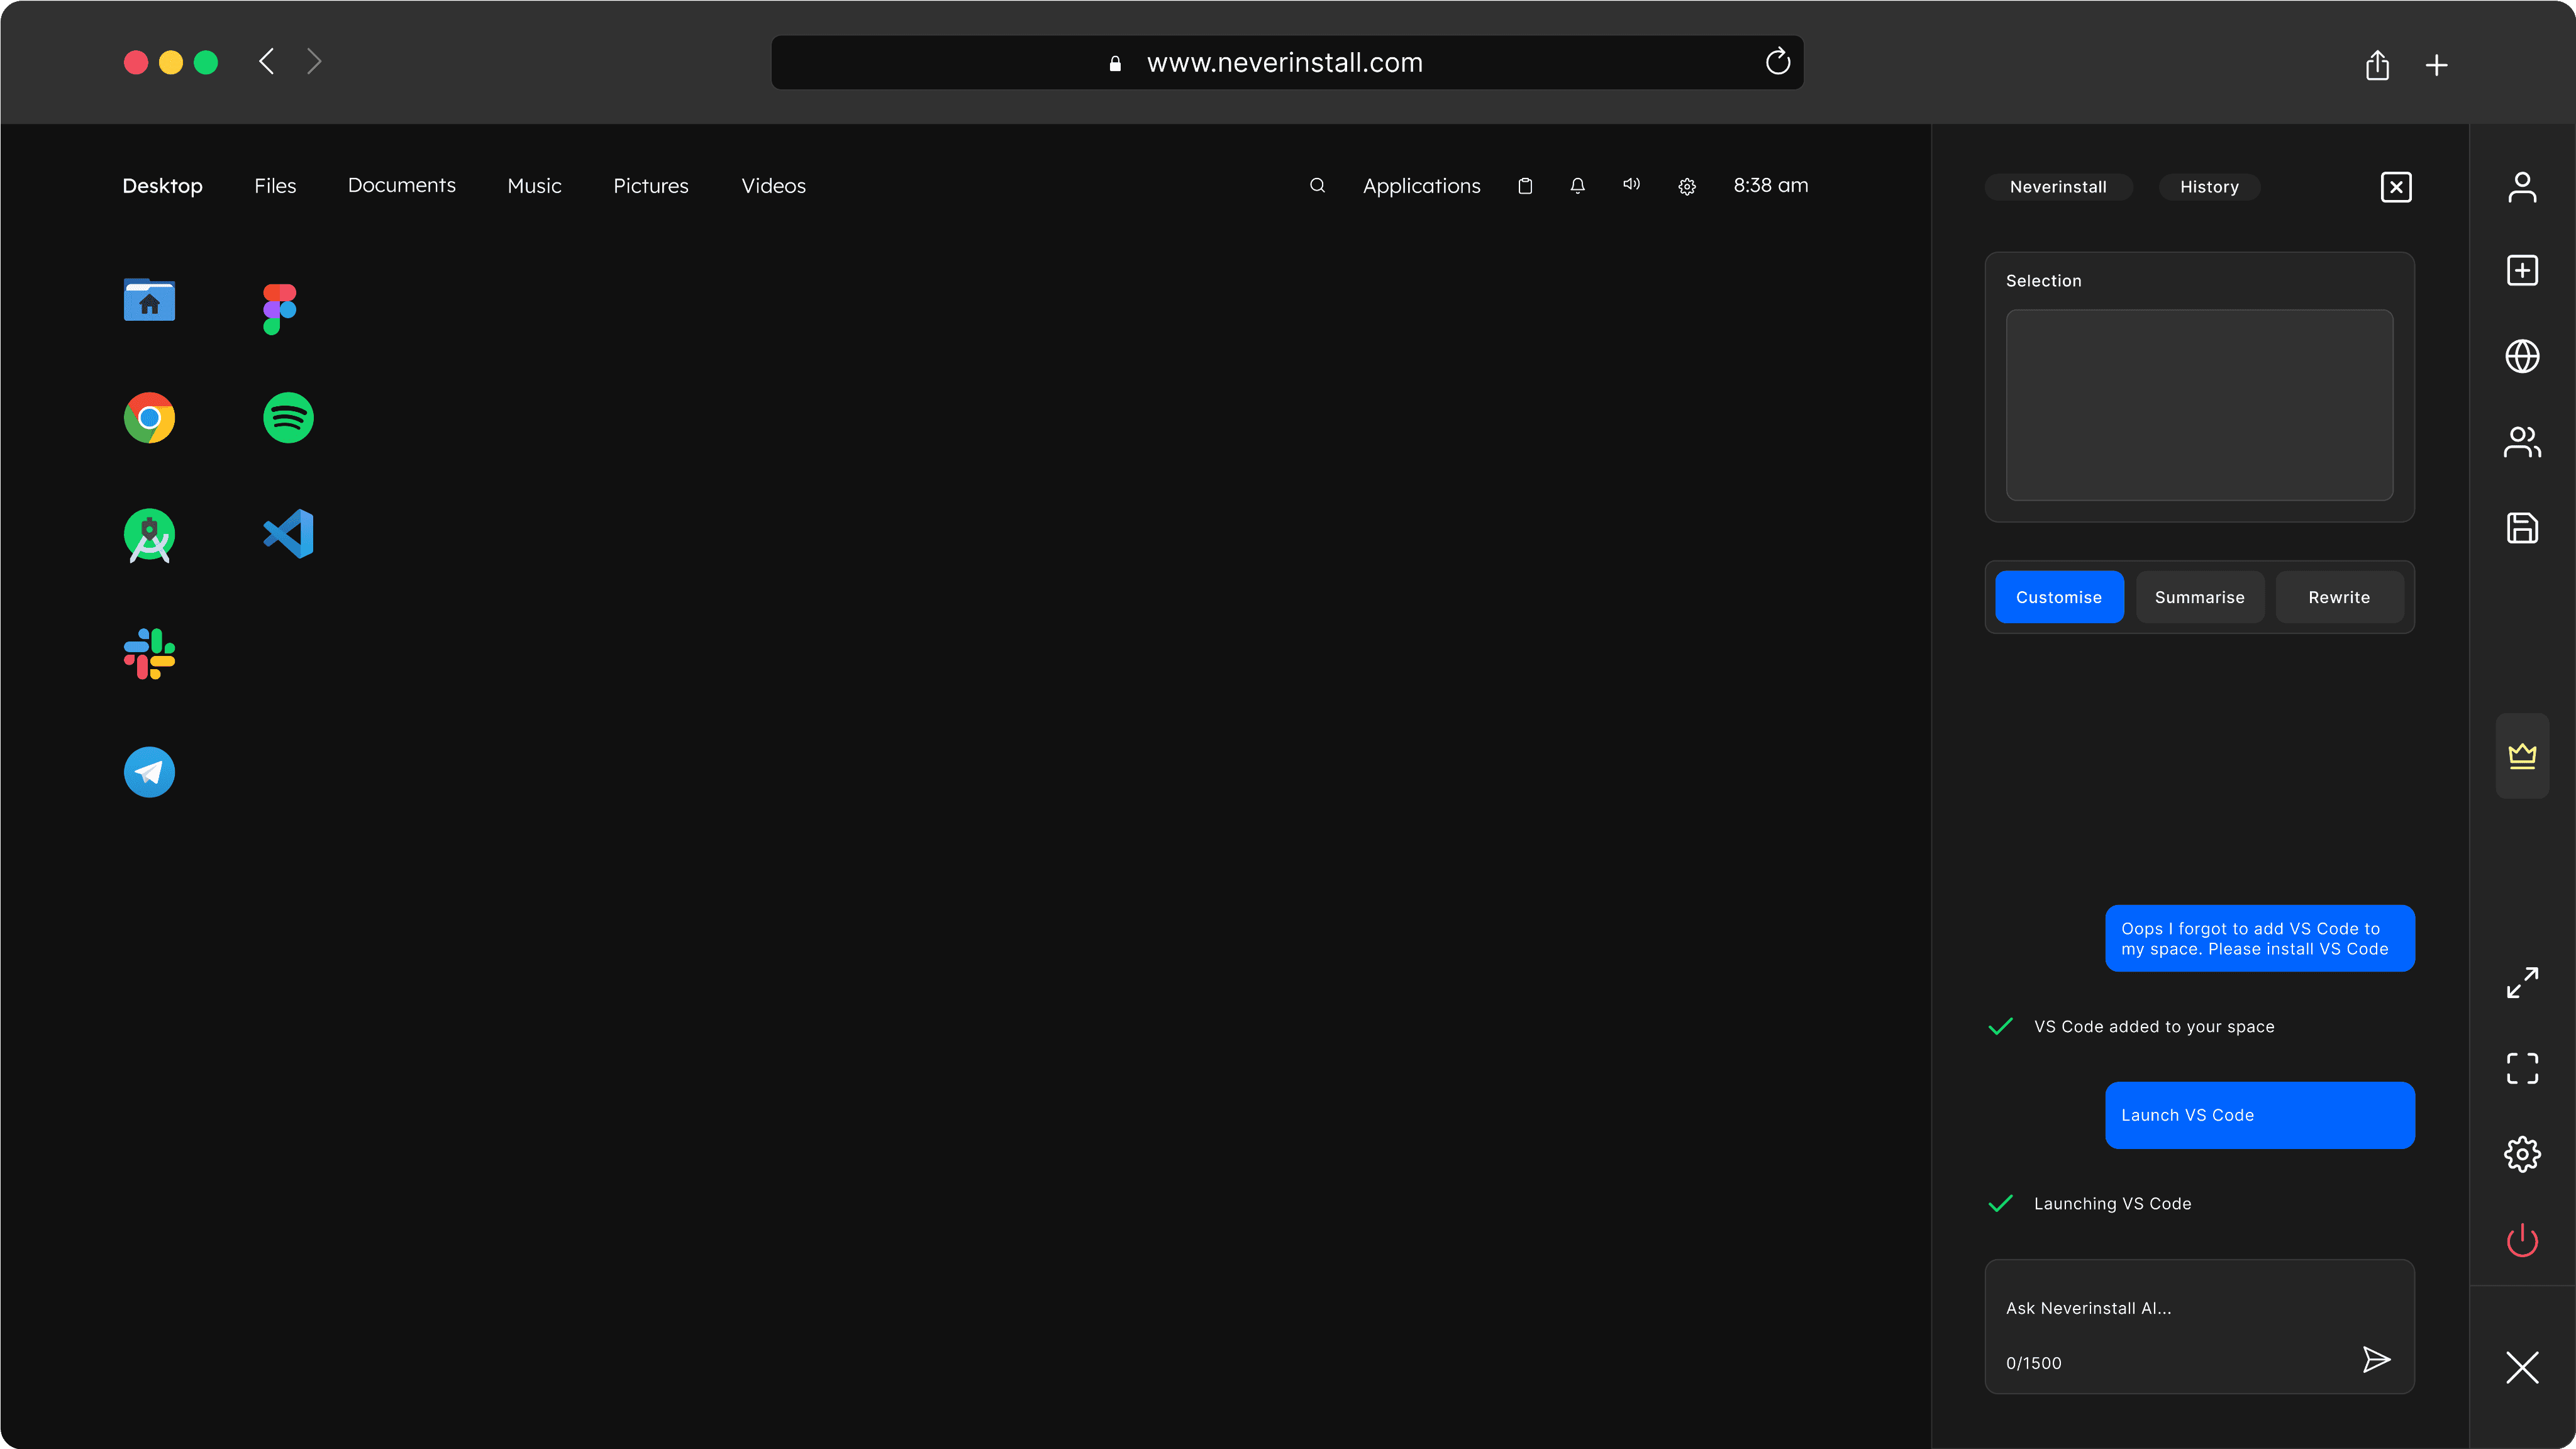The image size is (2576, 1449).
Task: Open the Applications menu
Action: click(x=1421, y=186)
